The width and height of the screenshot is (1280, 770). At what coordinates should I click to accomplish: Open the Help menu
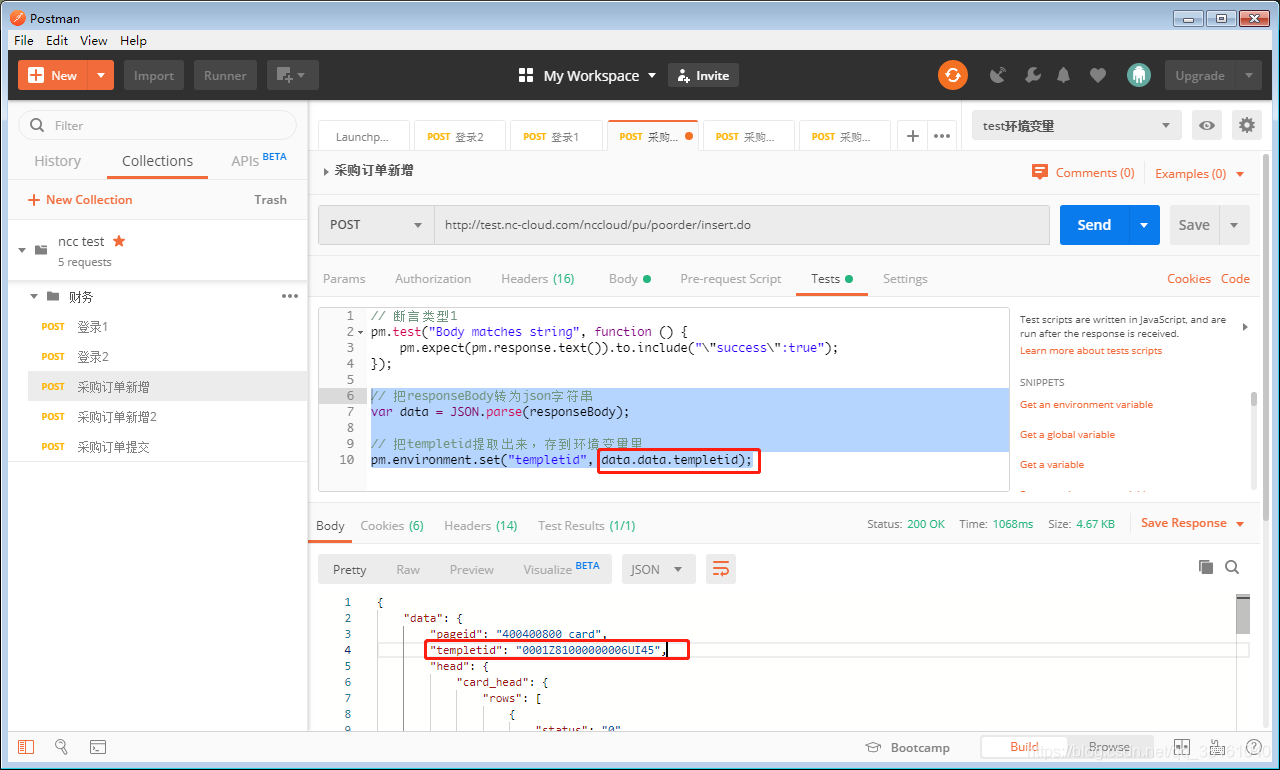pos(133,40)
